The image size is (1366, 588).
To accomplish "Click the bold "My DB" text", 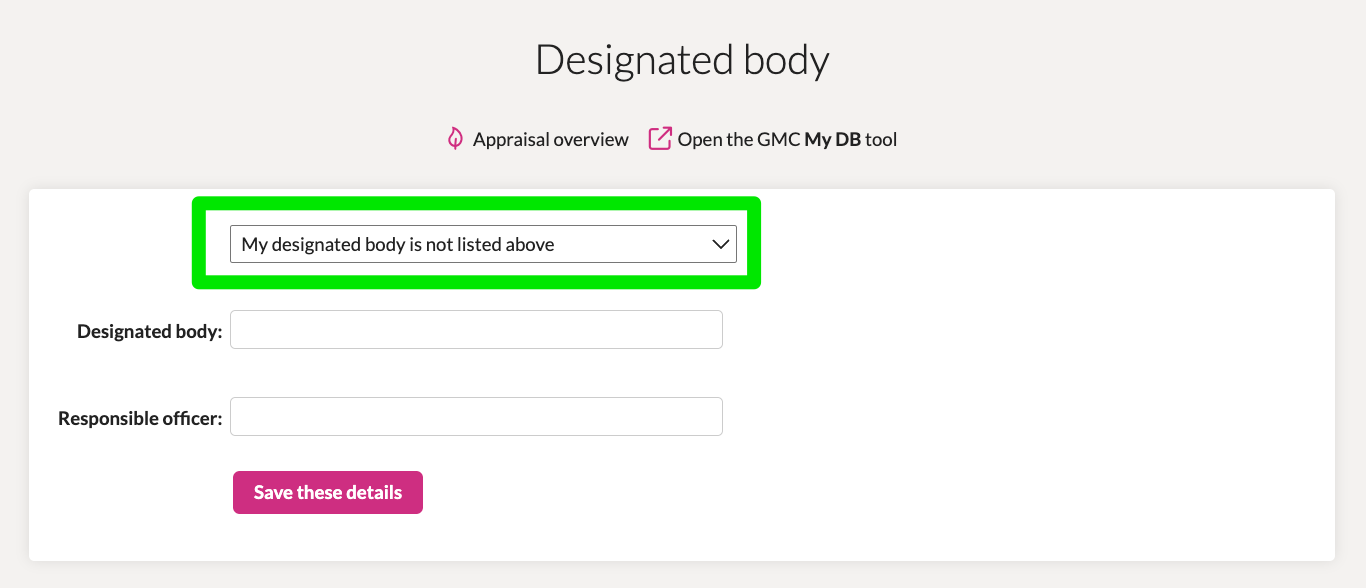I will (x=832, y=140).
